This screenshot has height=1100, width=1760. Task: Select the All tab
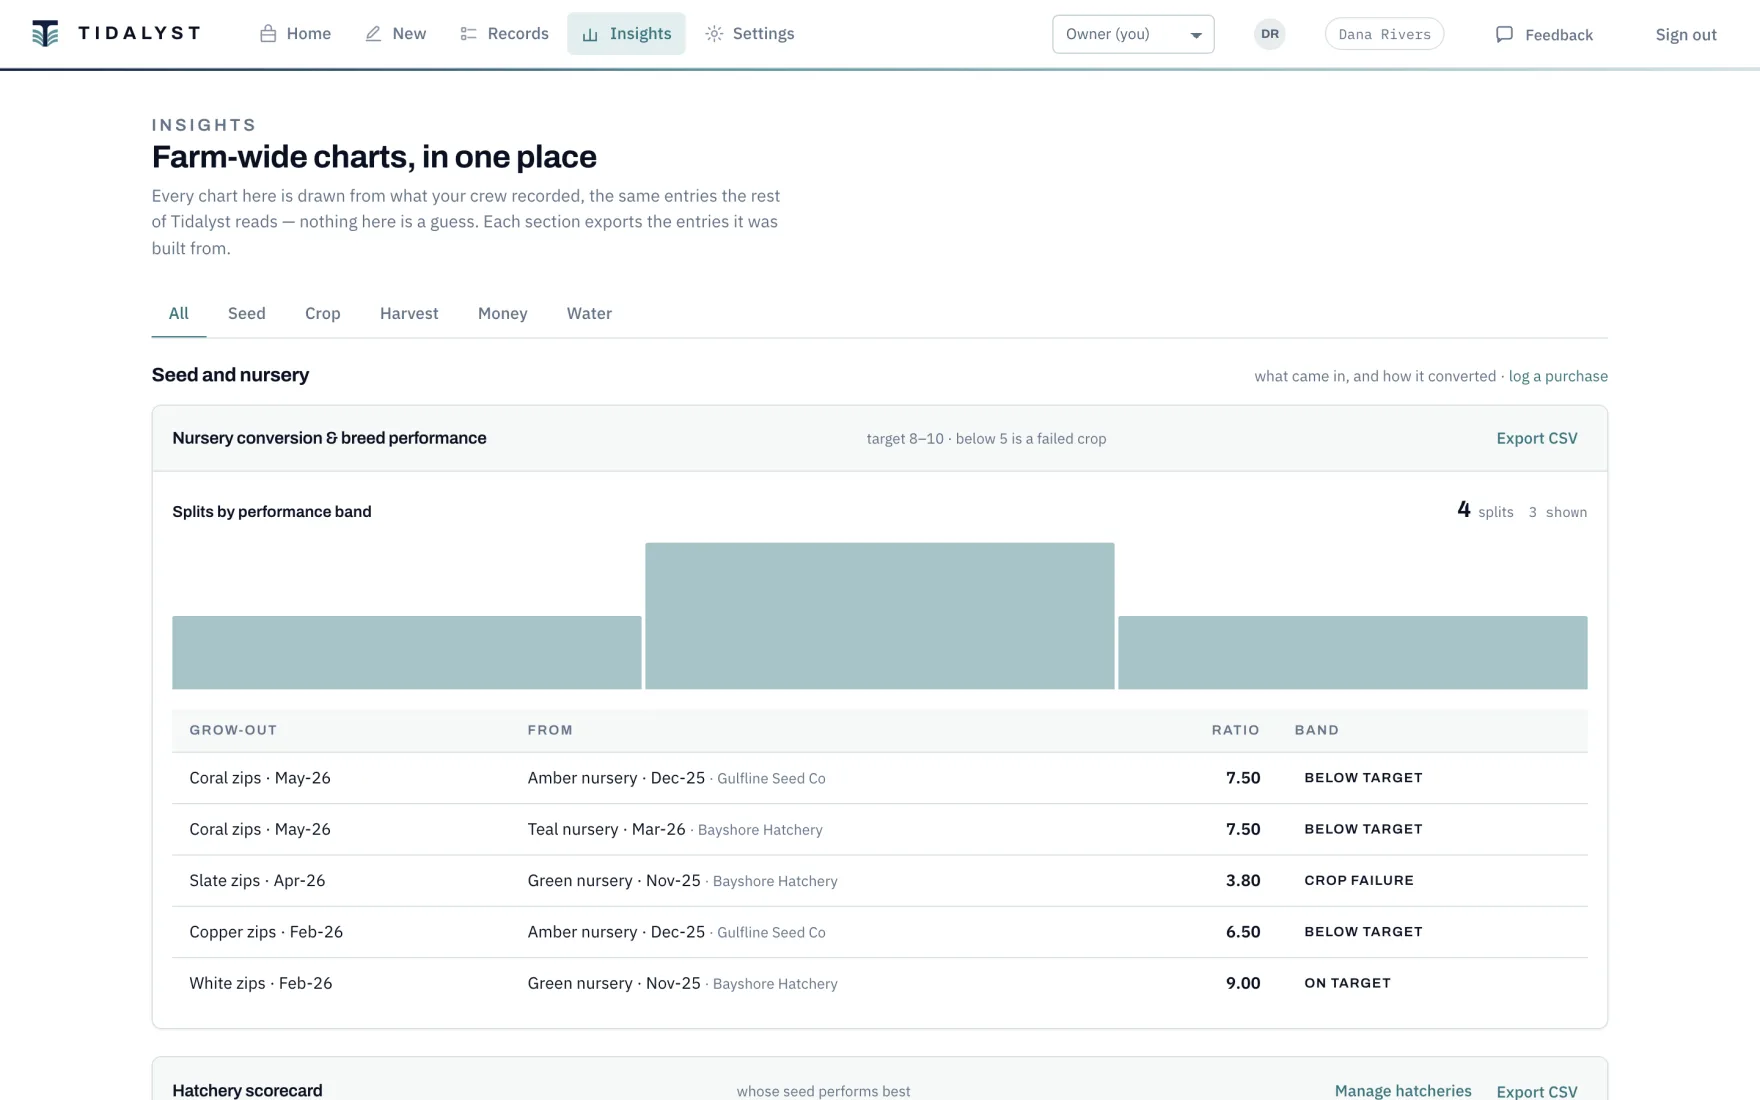[179, 314]
